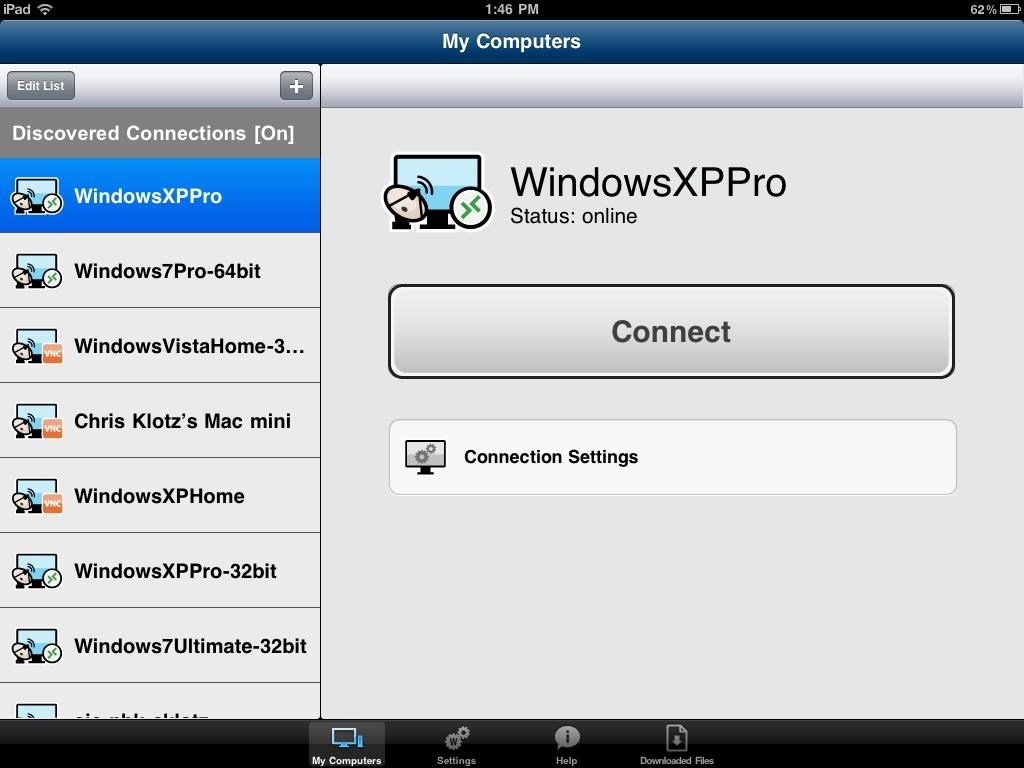Click the large WindowsXPPro computer icon in detail pane

tap(437, 191)
